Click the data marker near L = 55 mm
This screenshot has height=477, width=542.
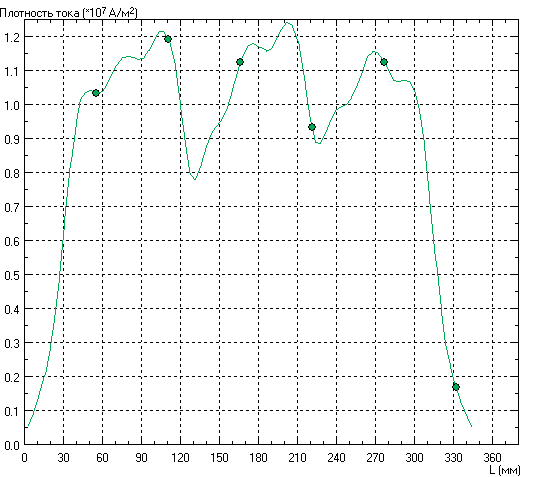(x=96, y=93)
